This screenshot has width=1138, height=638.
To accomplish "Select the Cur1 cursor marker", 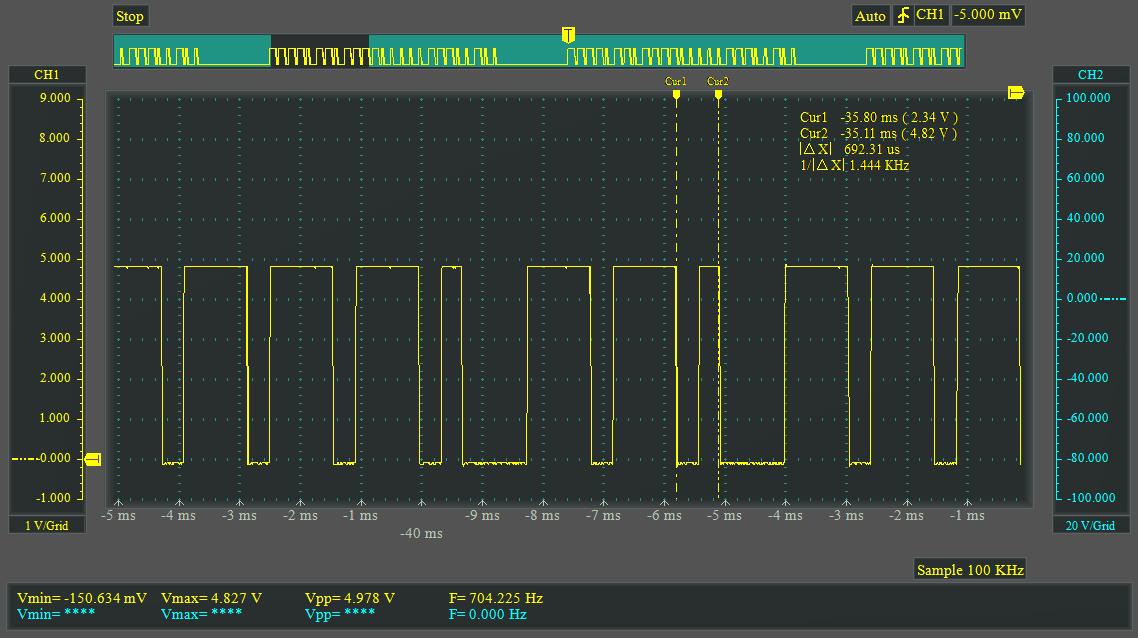I will coord(676,89).
